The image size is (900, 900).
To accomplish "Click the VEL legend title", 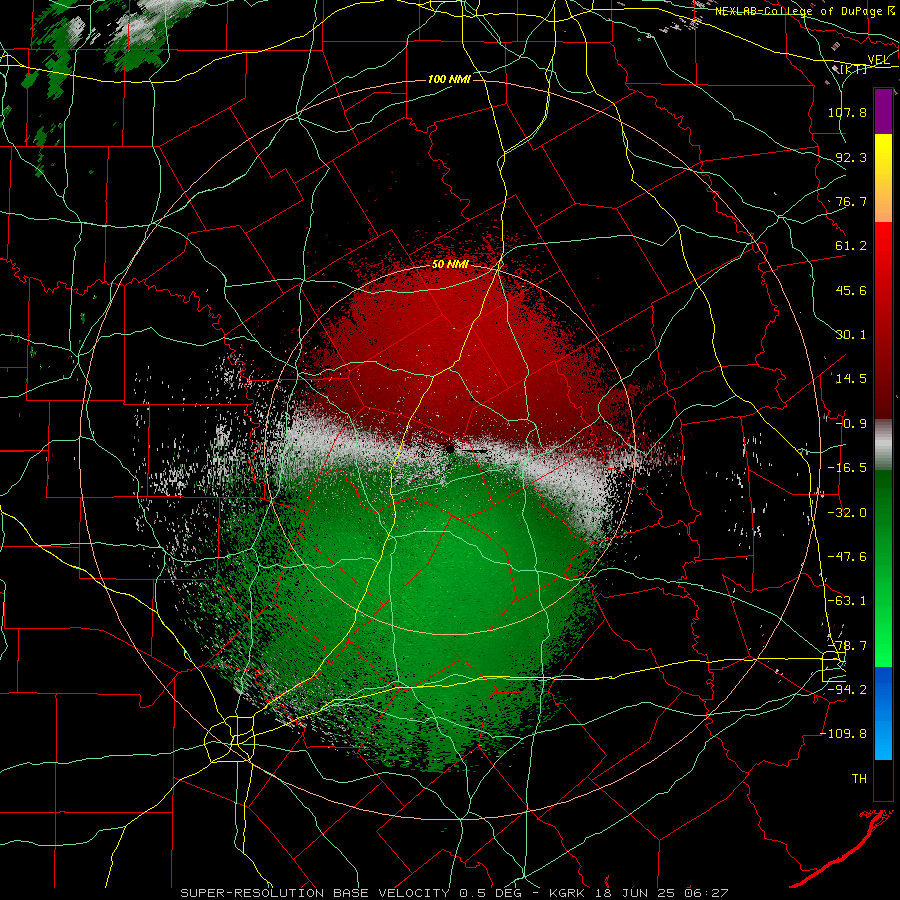I will coord(878,60).
